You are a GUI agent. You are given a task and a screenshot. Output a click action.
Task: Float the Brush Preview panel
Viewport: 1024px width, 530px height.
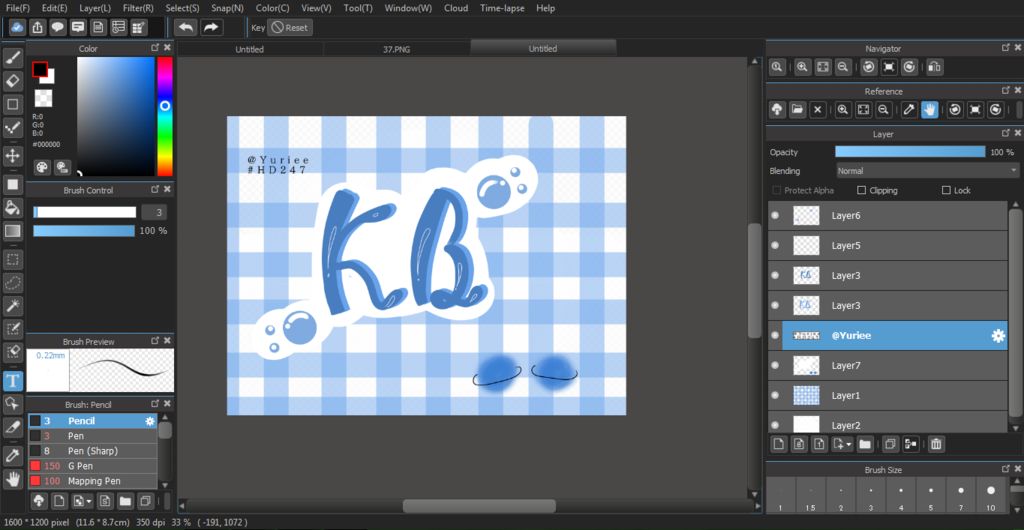[x=155, y=341]
